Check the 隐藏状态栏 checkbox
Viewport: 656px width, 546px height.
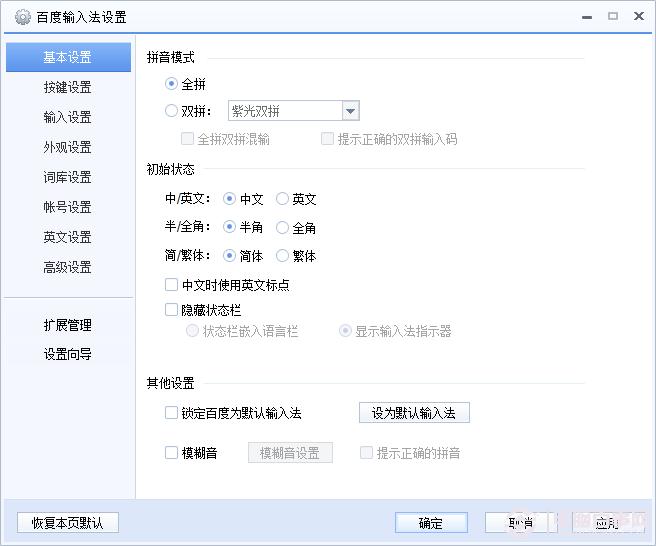(x=172, y=310)
